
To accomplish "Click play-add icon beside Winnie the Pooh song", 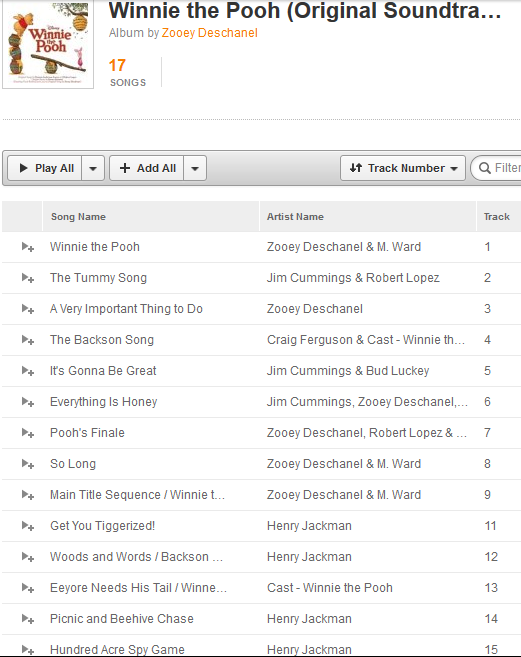I will tap(28, 247).
